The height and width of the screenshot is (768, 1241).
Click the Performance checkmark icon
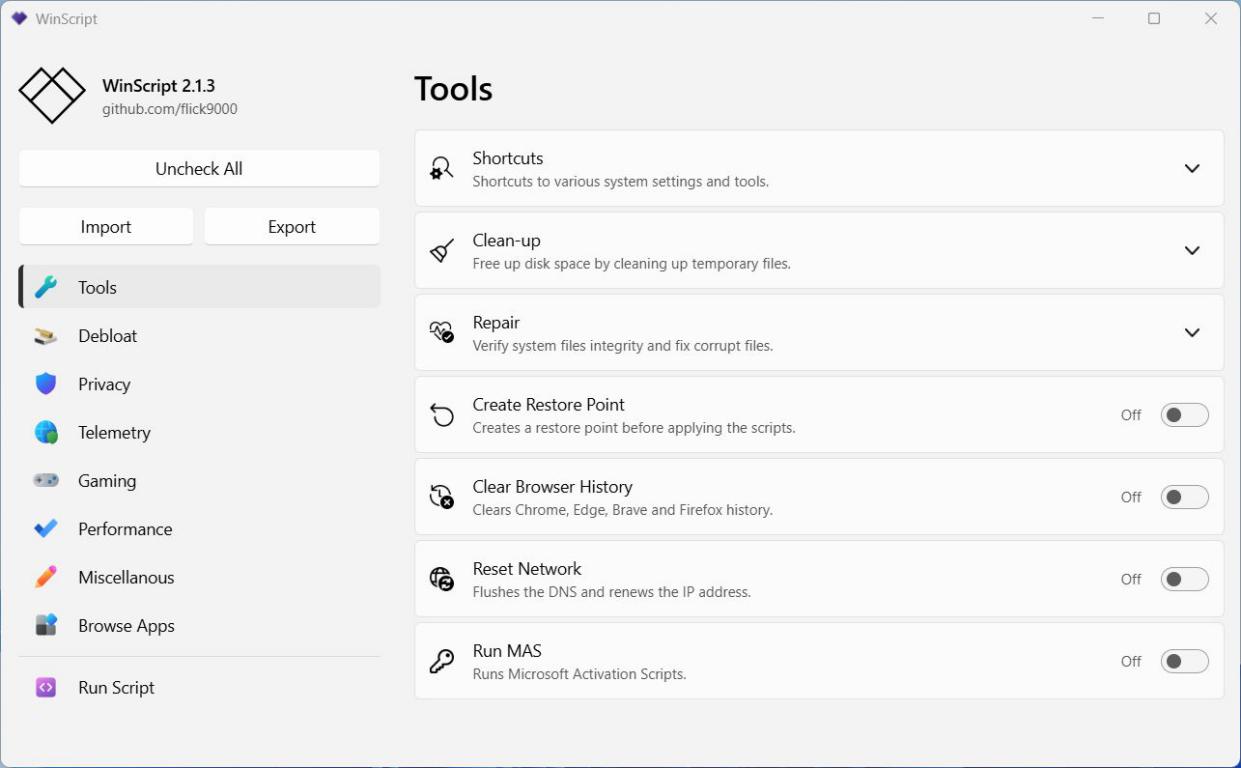point(46,529)
